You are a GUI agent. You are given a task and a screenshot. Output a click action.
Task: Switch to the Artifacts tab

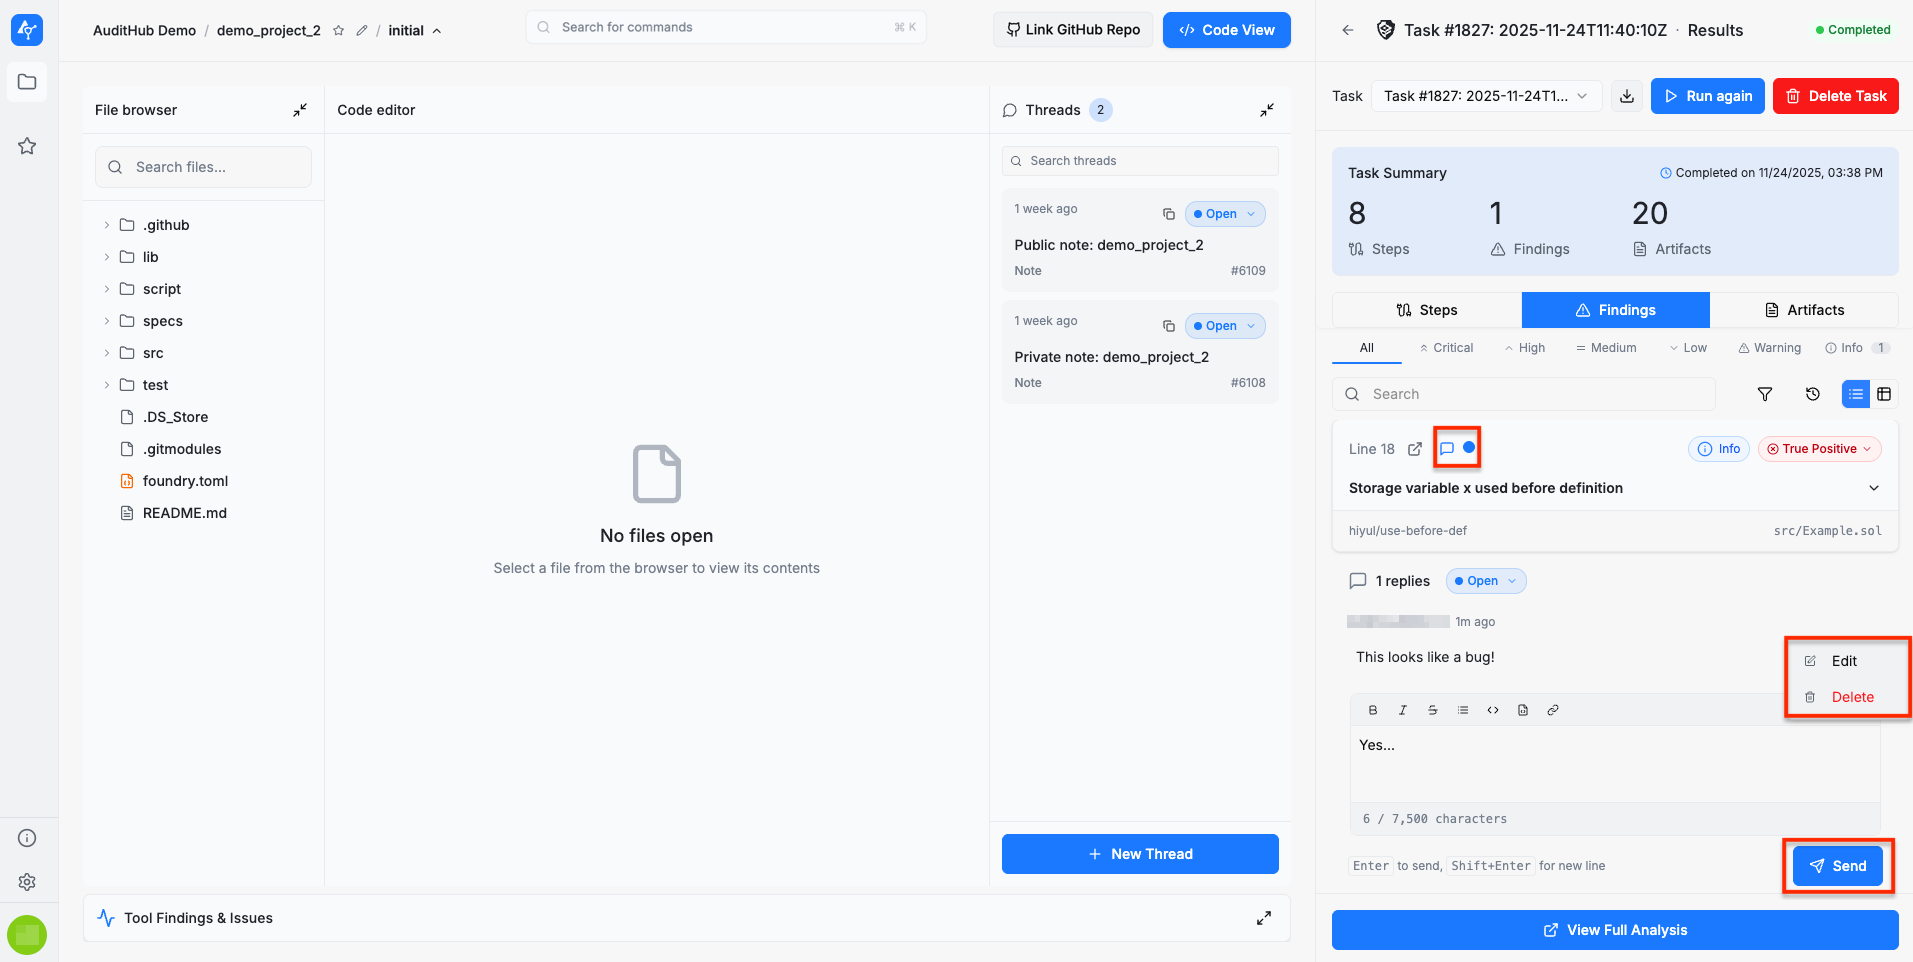coord(1804,310)
